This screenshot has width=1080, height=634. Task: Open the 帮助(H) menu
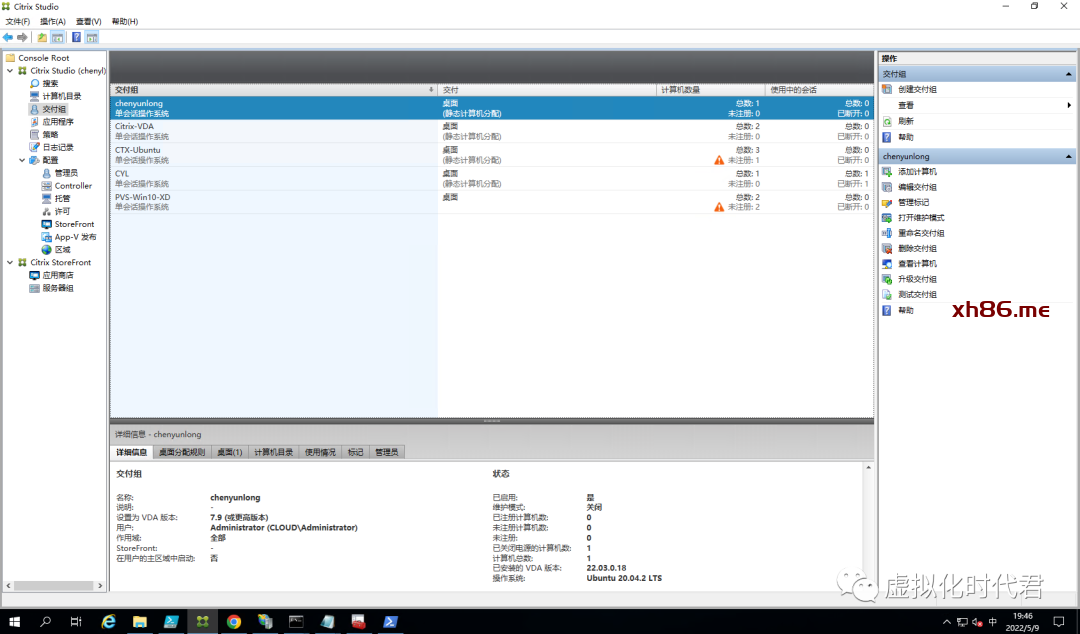click(x=125, y=21)
